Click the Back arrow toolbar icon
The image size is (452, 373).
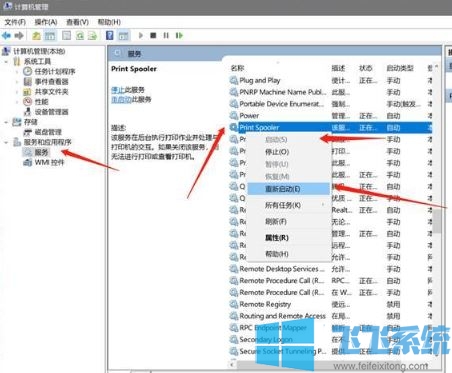[x=6, y=35]
